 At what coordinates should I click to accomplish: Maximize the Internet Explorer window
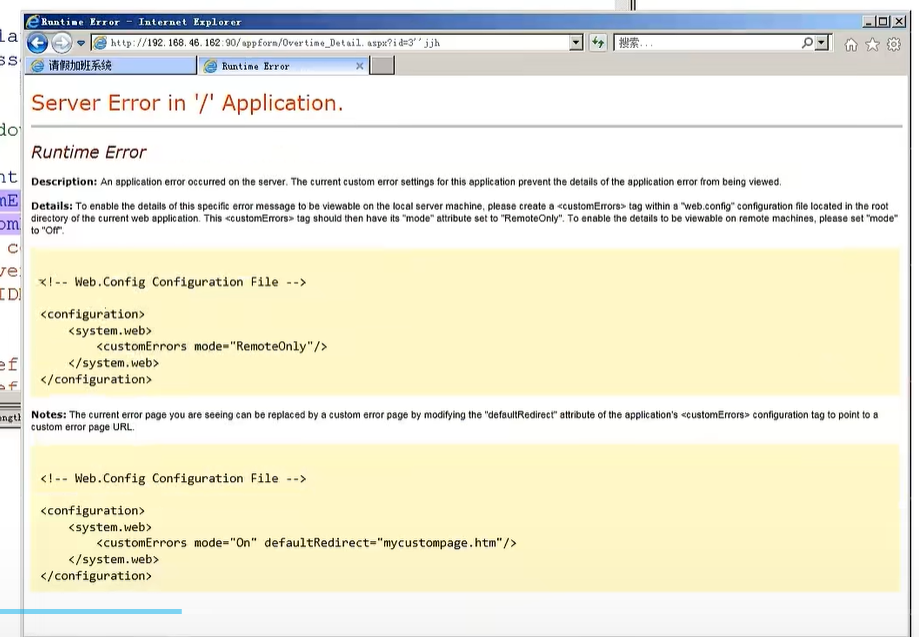click(883, 21)
